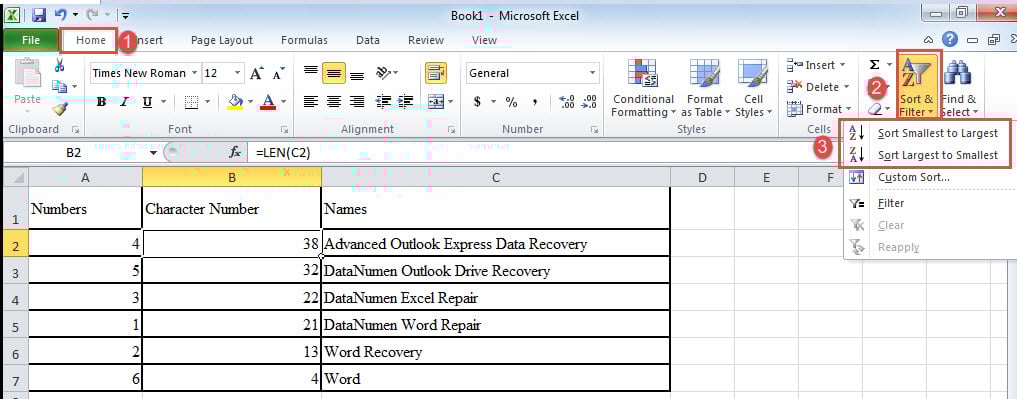
Task: Toggle Italic formatting
Action: point(124,102)
